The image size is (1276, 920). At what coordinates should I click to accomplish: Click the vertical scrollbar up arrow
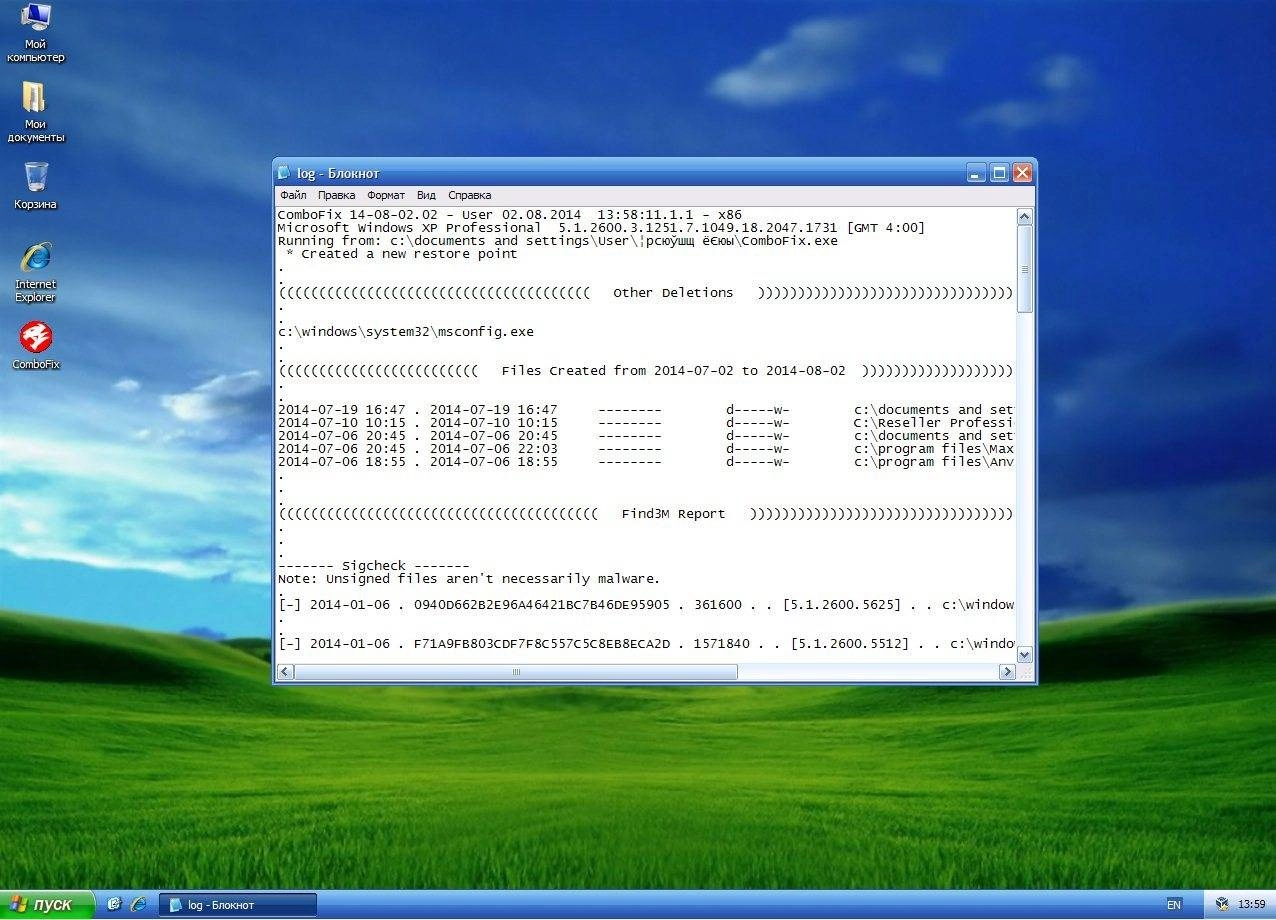(1024, 216)
